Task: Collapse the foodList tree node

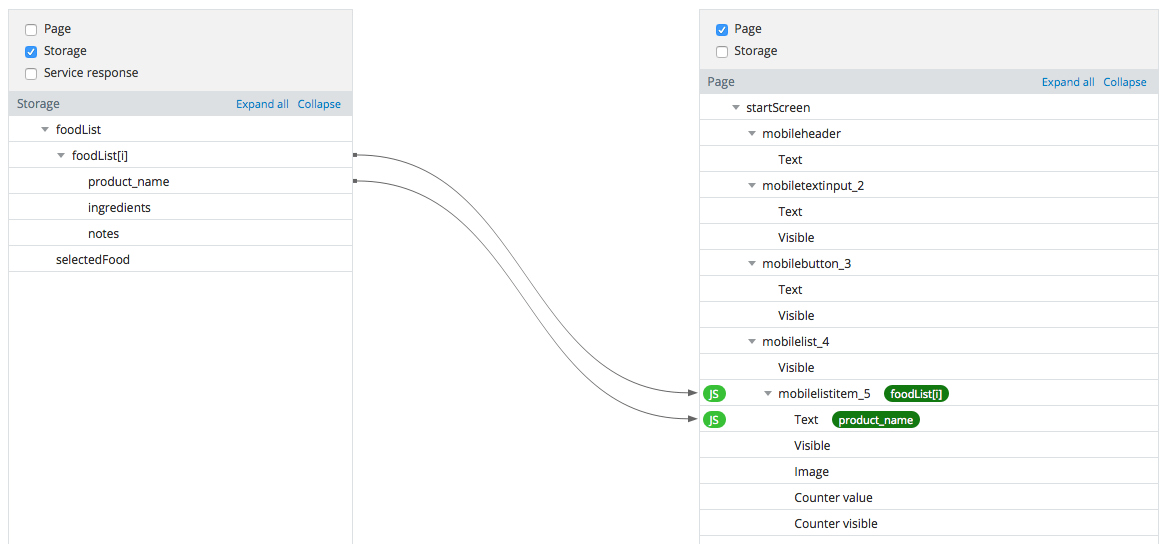Action: (45, 130)
